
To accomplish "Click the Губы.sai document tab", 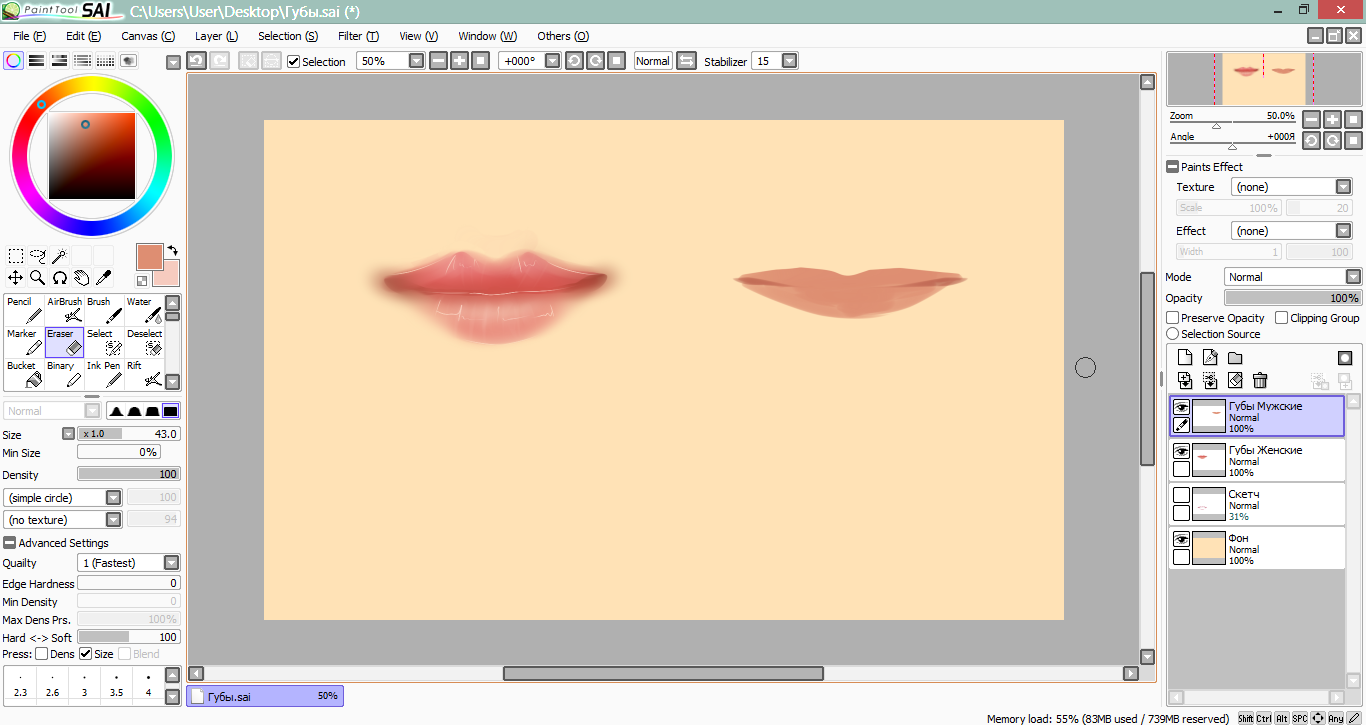I will [265, 696].
